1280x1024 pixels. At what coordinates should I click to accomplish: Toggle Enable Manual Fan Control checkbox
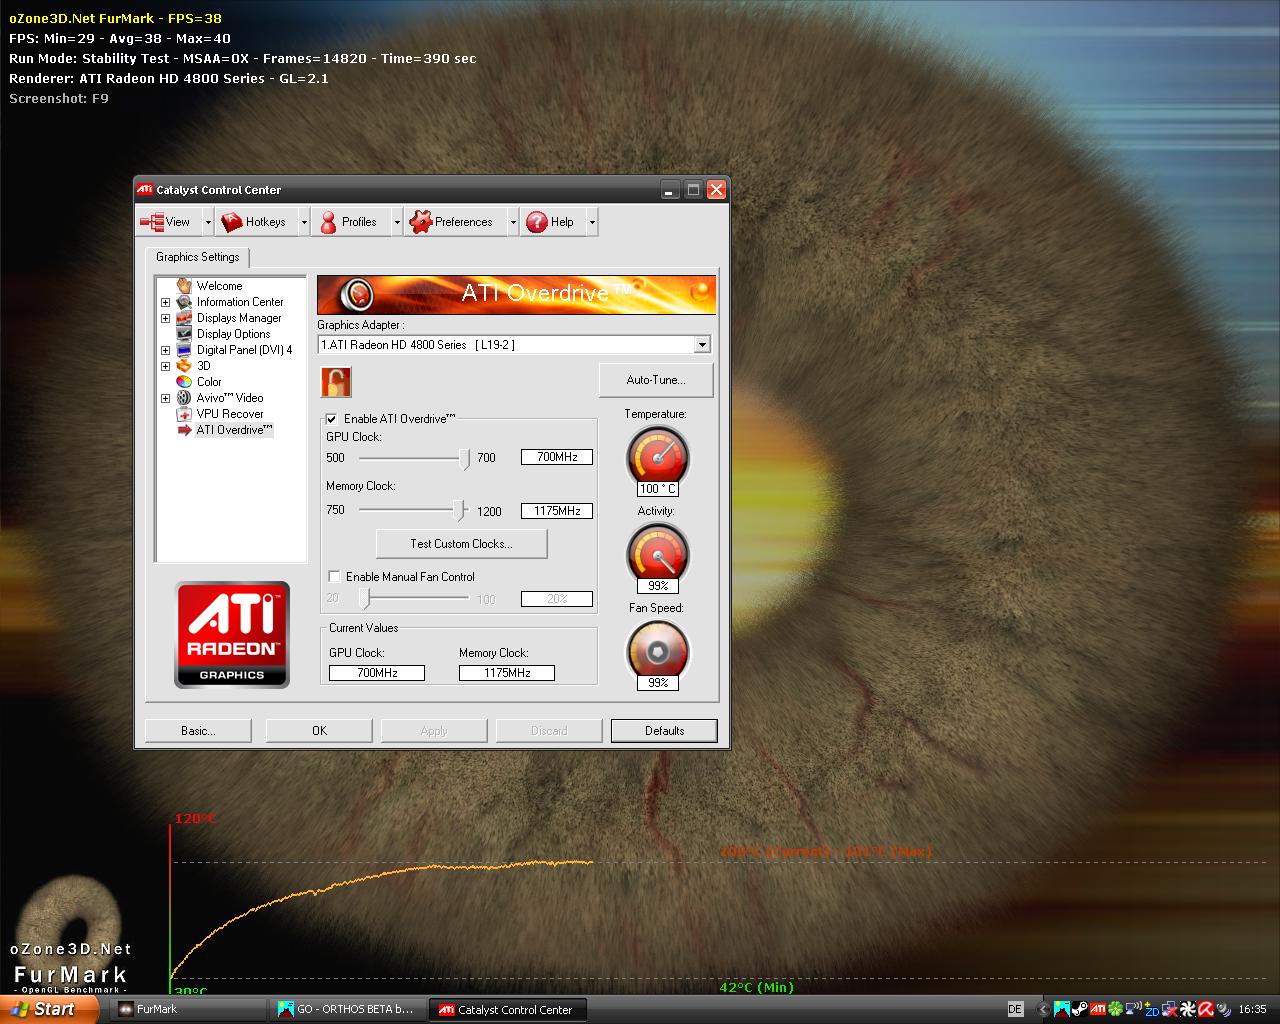pyautogui.click(x=334, y=577)
